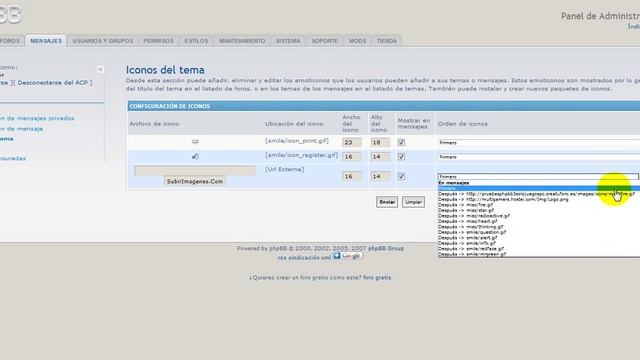The height and width of the screenshot is (360, 640).
Task: Choose Después -> misc/fire.gif option
Action: coord(466,205)
